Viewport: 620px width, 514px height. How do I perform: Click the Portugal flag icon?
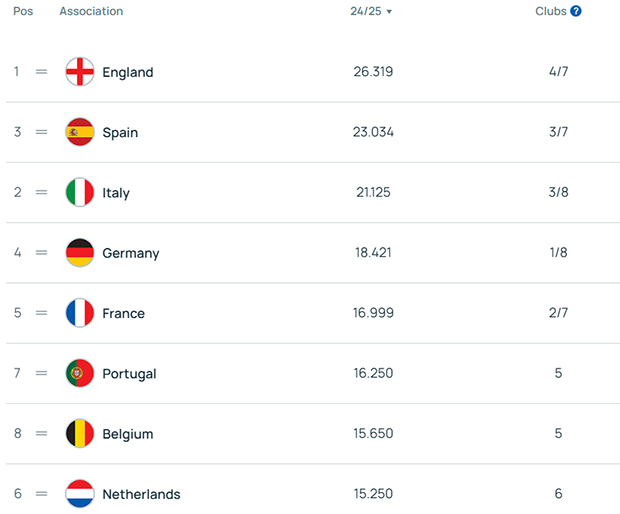coord(80,373)
